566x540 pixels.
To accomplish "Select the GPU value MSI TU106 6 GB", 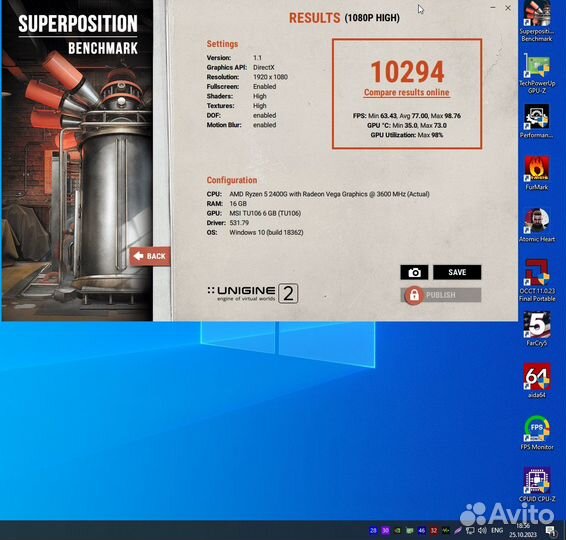I will pyautogui.click(x=265, y=213).
